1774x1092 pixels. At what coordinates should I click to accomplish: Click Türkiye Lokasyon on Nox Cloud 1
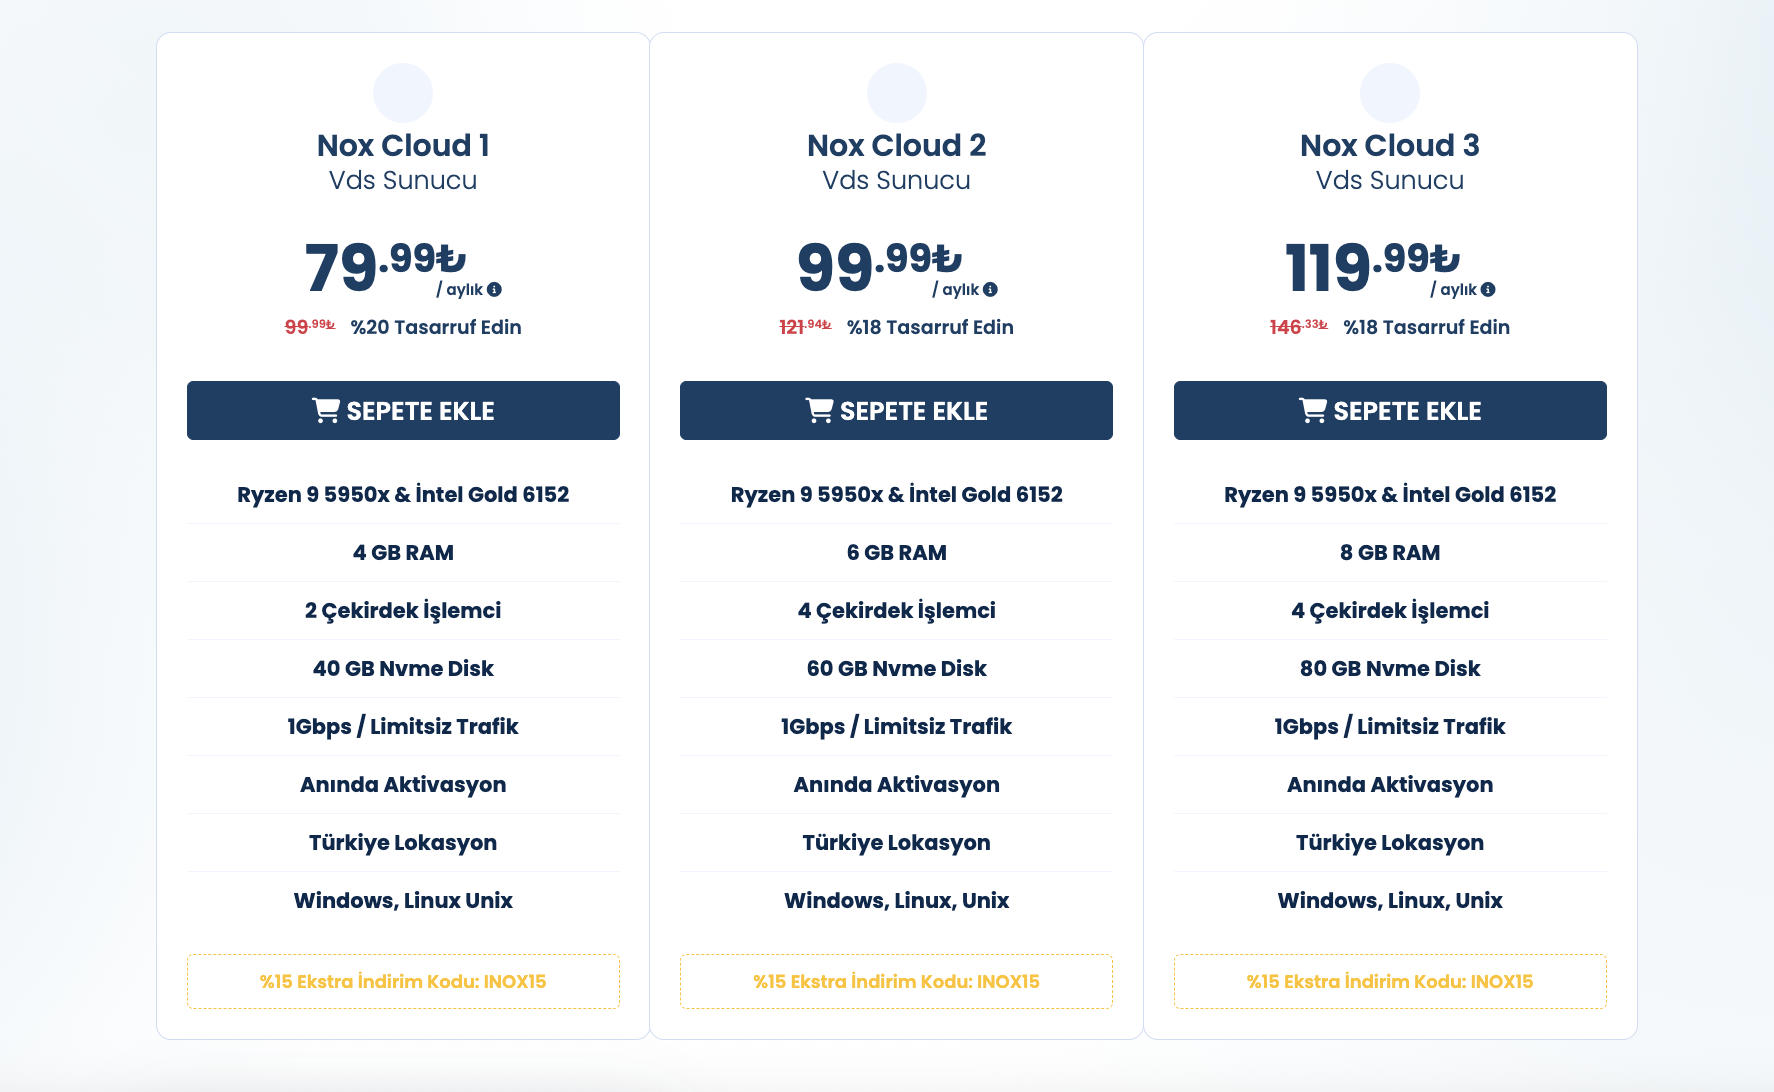pos(403,843)
